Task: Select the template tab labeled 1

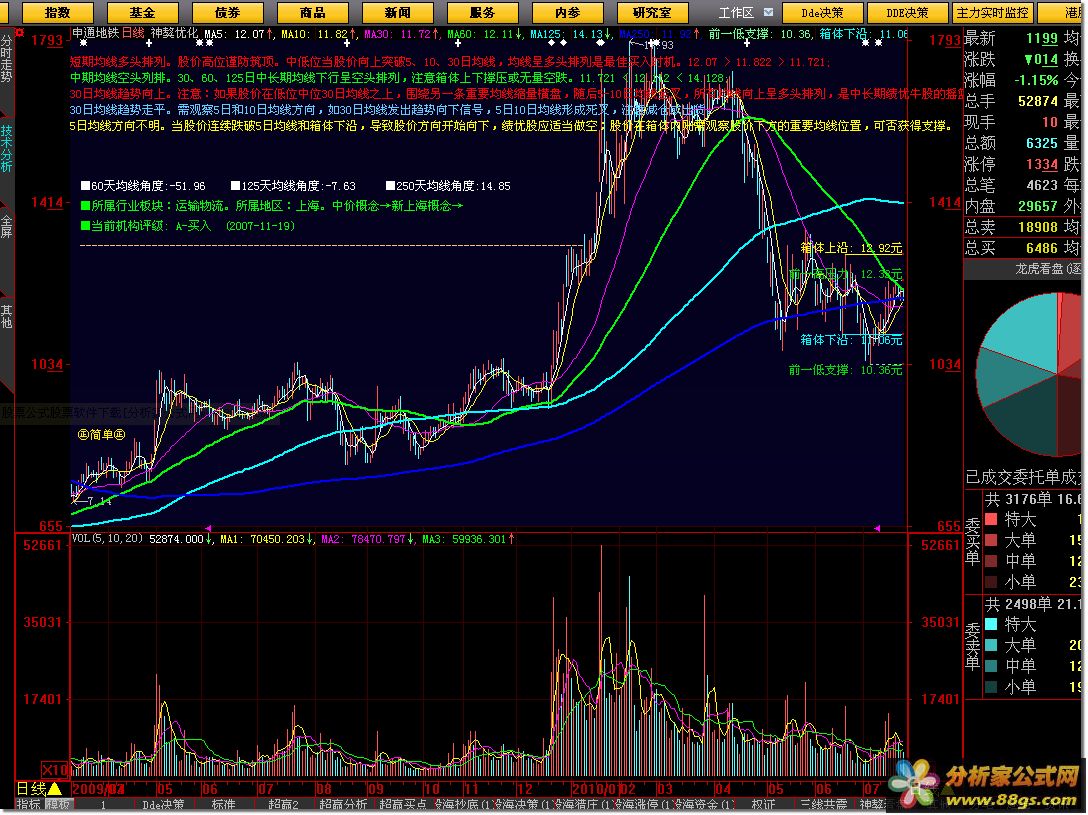Action: click(x=103, y=805)
